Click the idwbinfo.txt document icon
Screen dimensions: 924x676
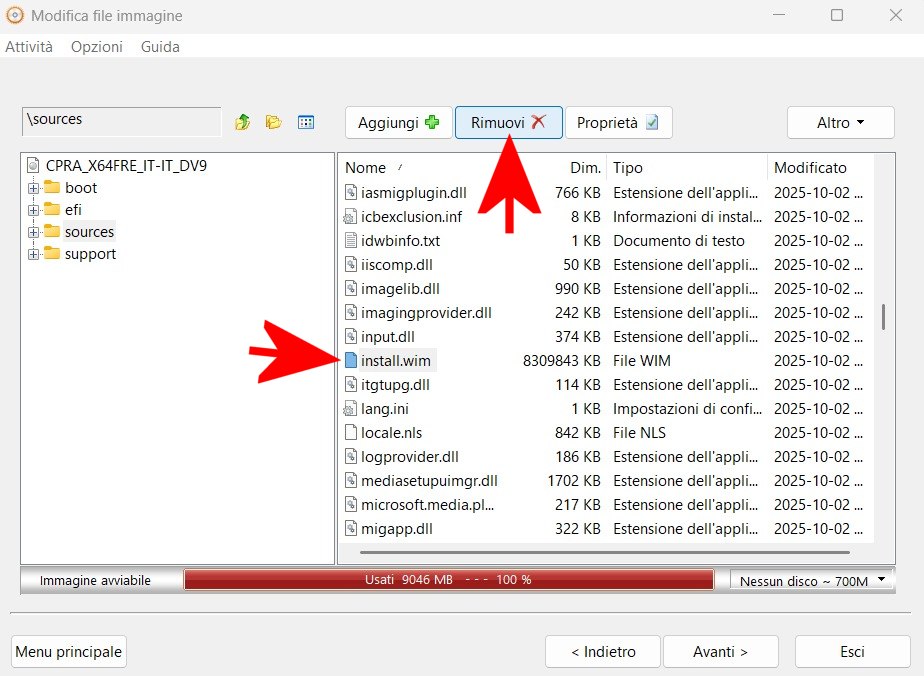(x=350, y=241)
